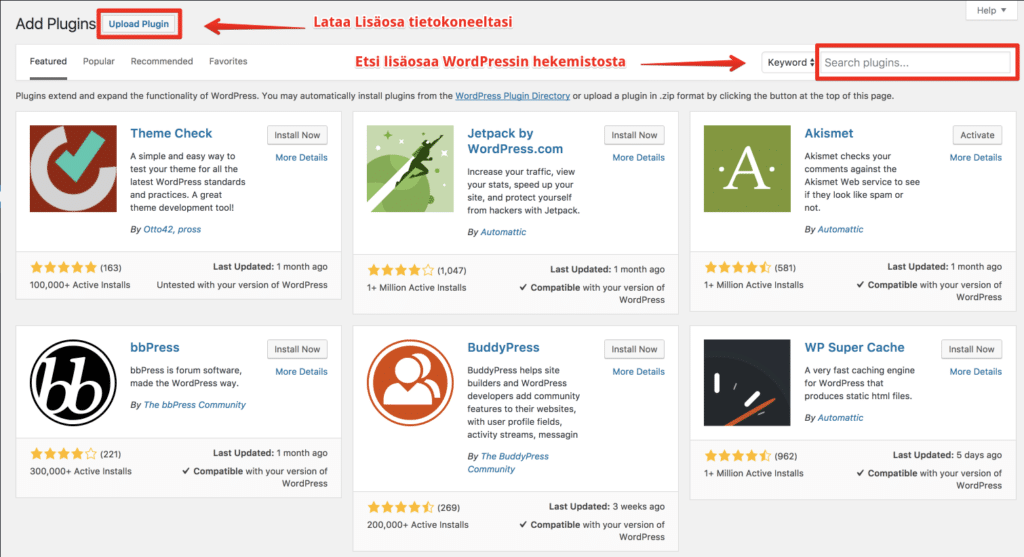This screenshot has height=557, width=1024.
Task: Click the Theme Check plugin icon
Action: [73, 168]
